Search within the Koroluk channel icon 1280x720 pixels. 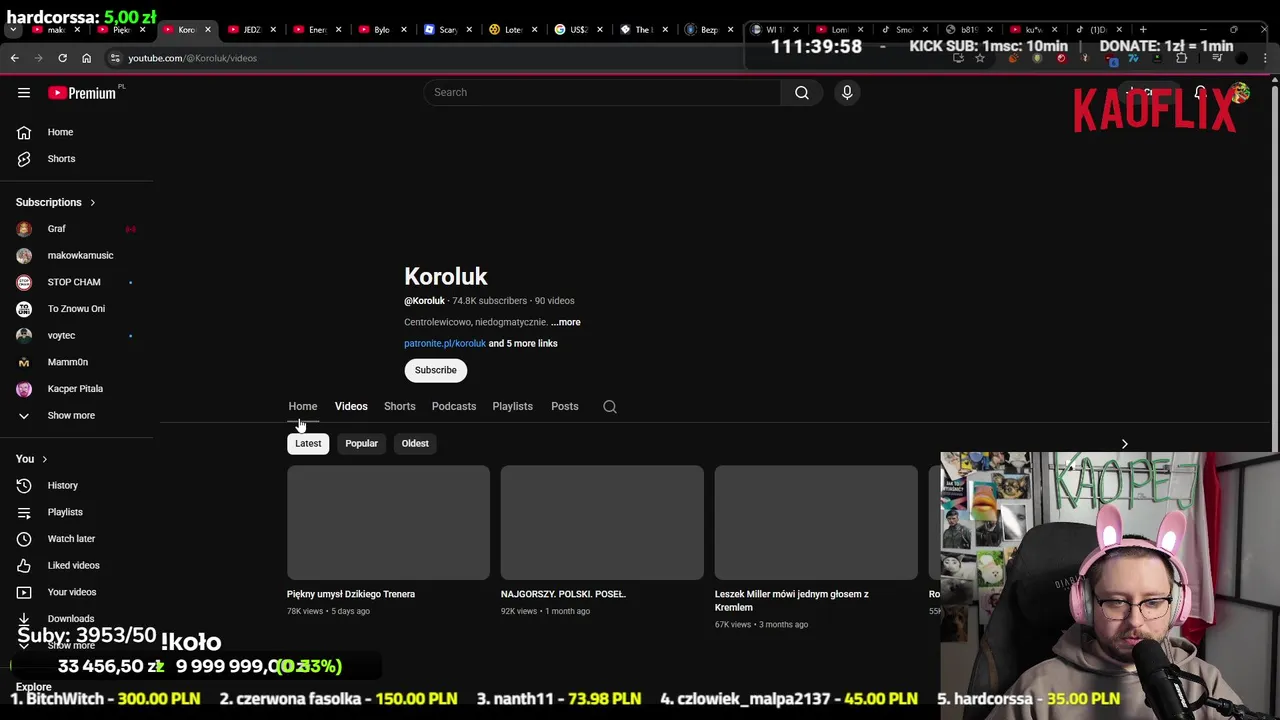(610, 407)
